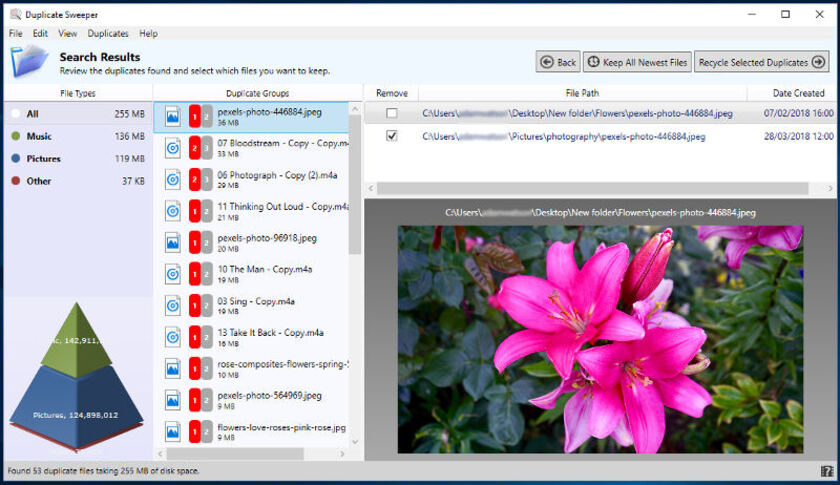Click image file icon for pexels-photo-564969.jpeg

pos(172,400)
